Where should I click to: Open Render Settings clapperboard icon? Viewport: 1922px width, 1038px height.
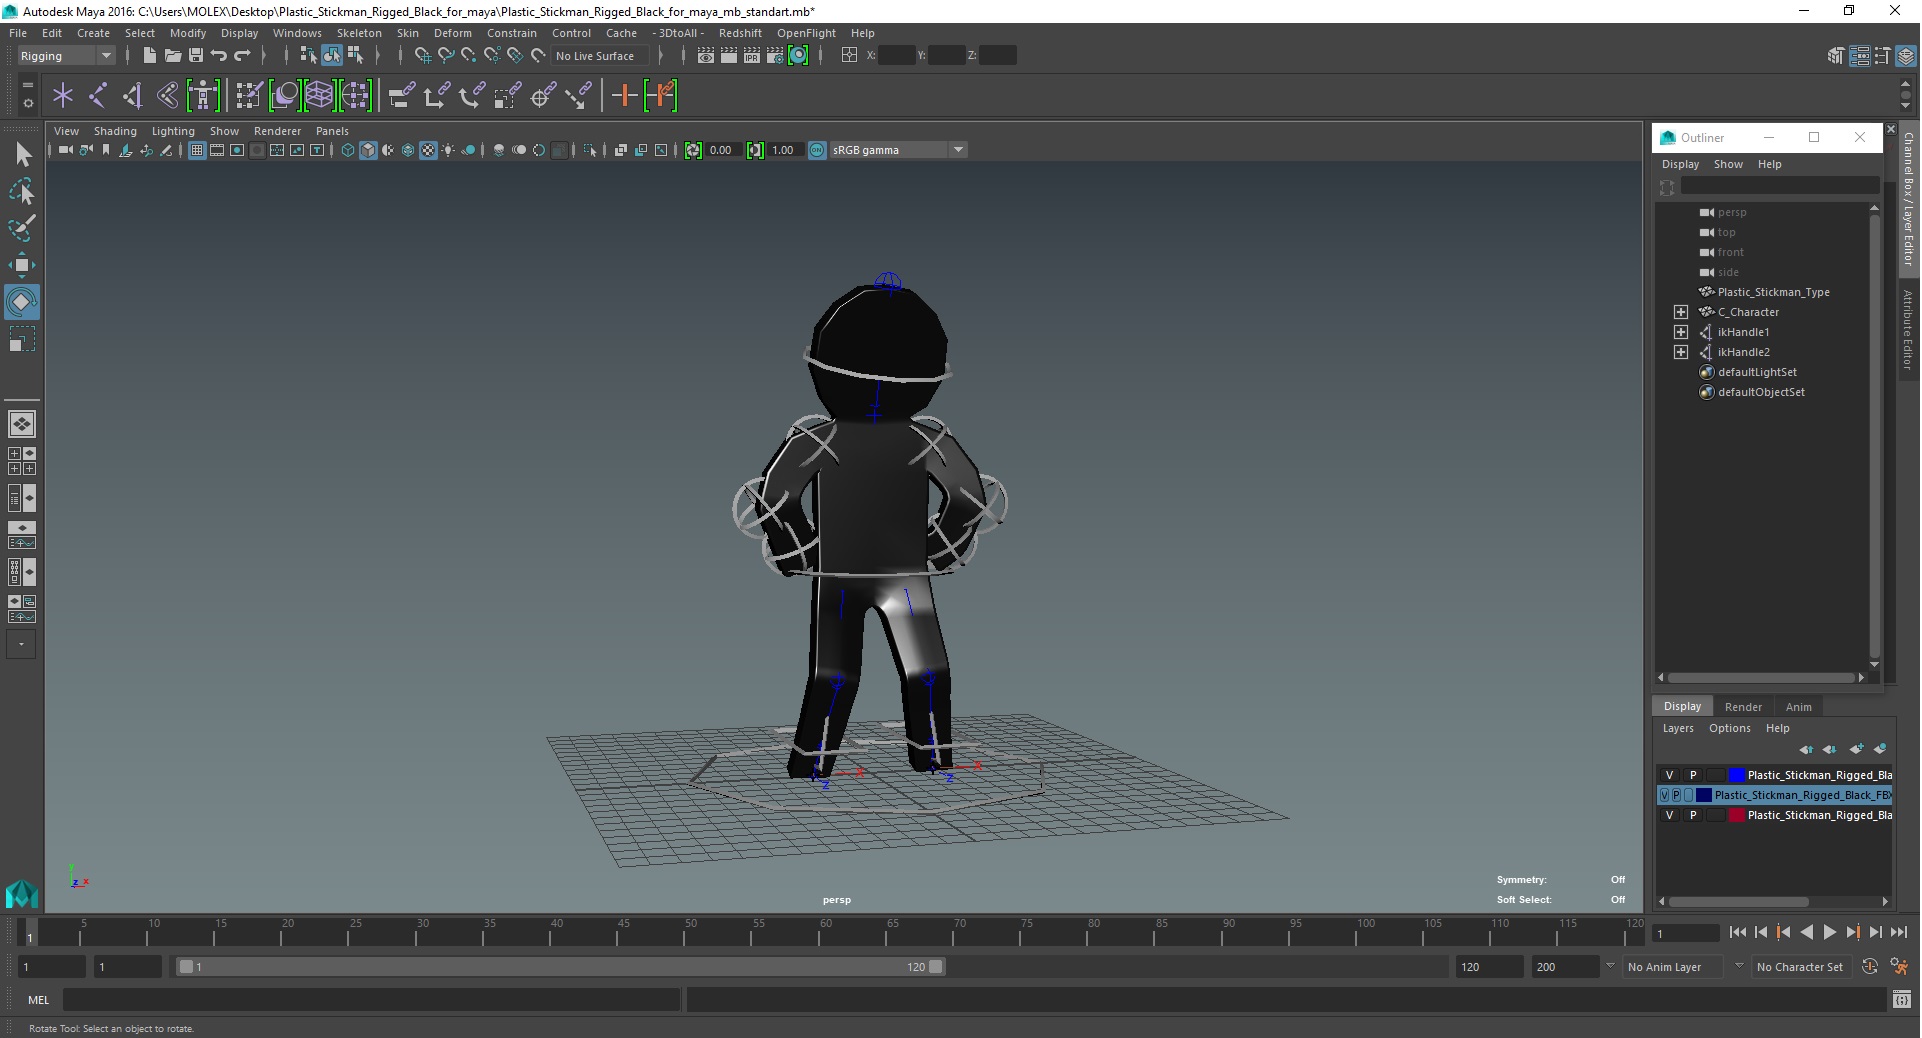(x=775, y=56)
